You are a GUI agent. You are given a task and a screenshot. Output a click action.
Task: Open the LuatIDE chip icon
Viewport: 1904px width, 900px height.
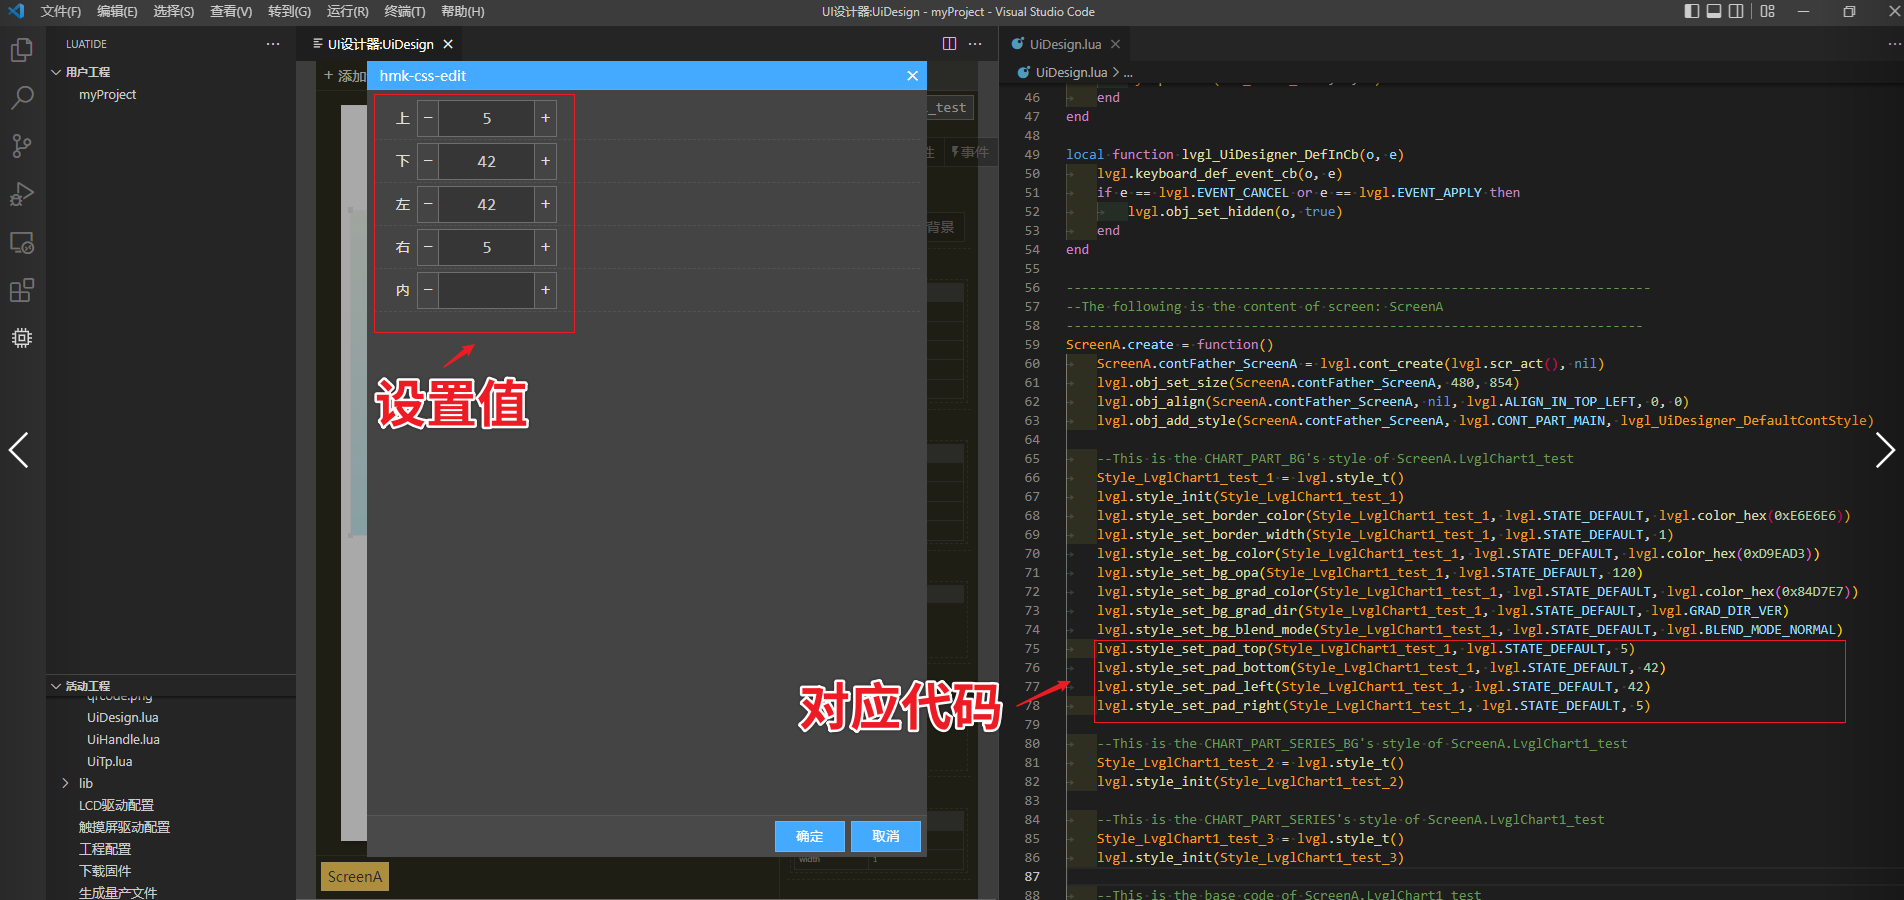click(22, 338)
